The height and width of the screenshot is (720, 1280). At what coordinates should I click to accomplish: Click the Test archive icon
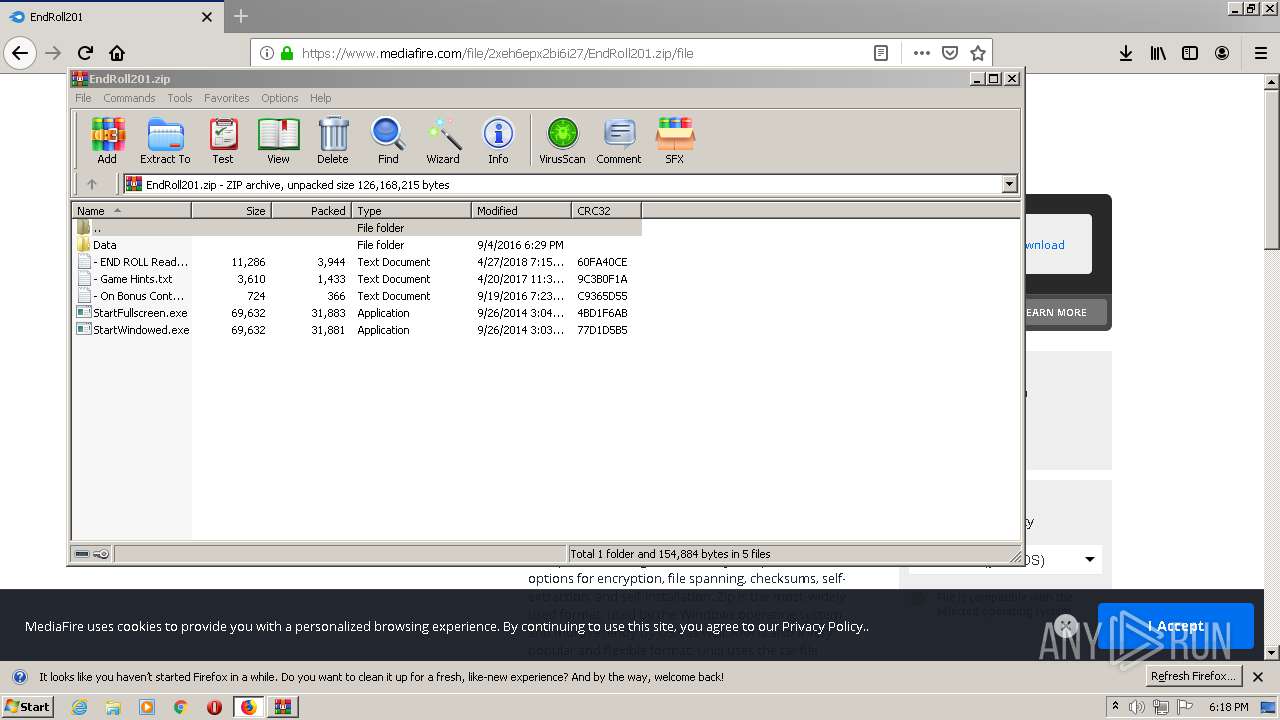click(x=223, y=140)
